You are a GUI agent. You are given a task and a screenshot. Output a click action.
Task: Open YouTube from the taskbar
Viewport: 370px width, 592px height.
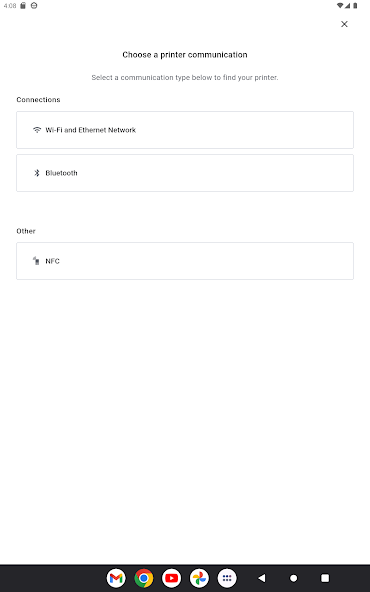171,578
